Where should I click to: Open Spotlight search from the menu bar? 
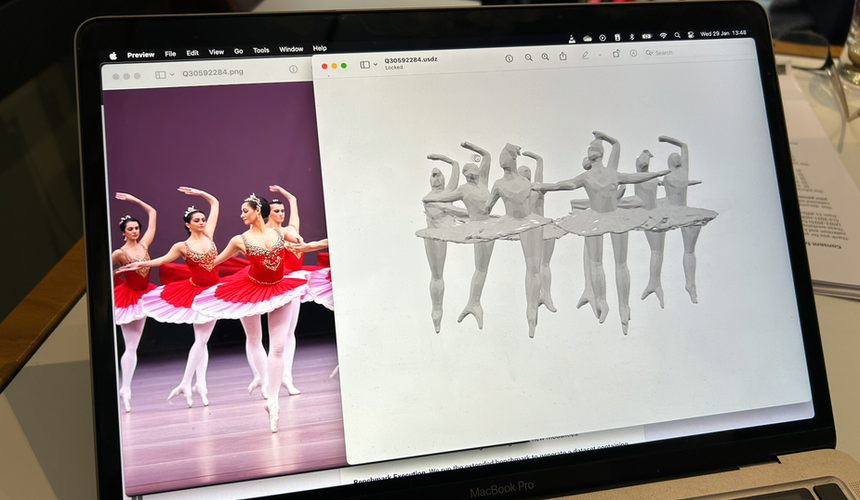click(677, 35)
